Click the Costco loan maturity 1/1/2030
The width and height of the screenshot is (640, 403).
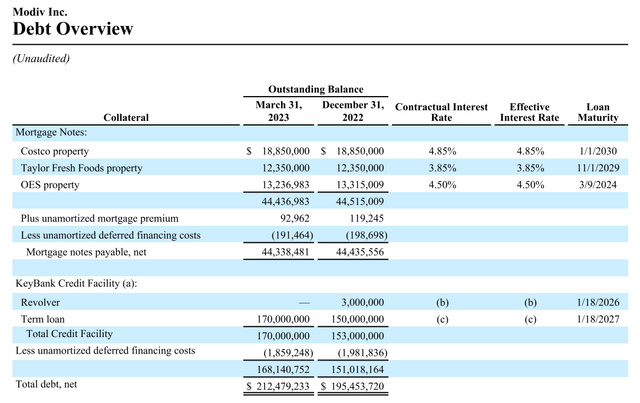point(598,151)
